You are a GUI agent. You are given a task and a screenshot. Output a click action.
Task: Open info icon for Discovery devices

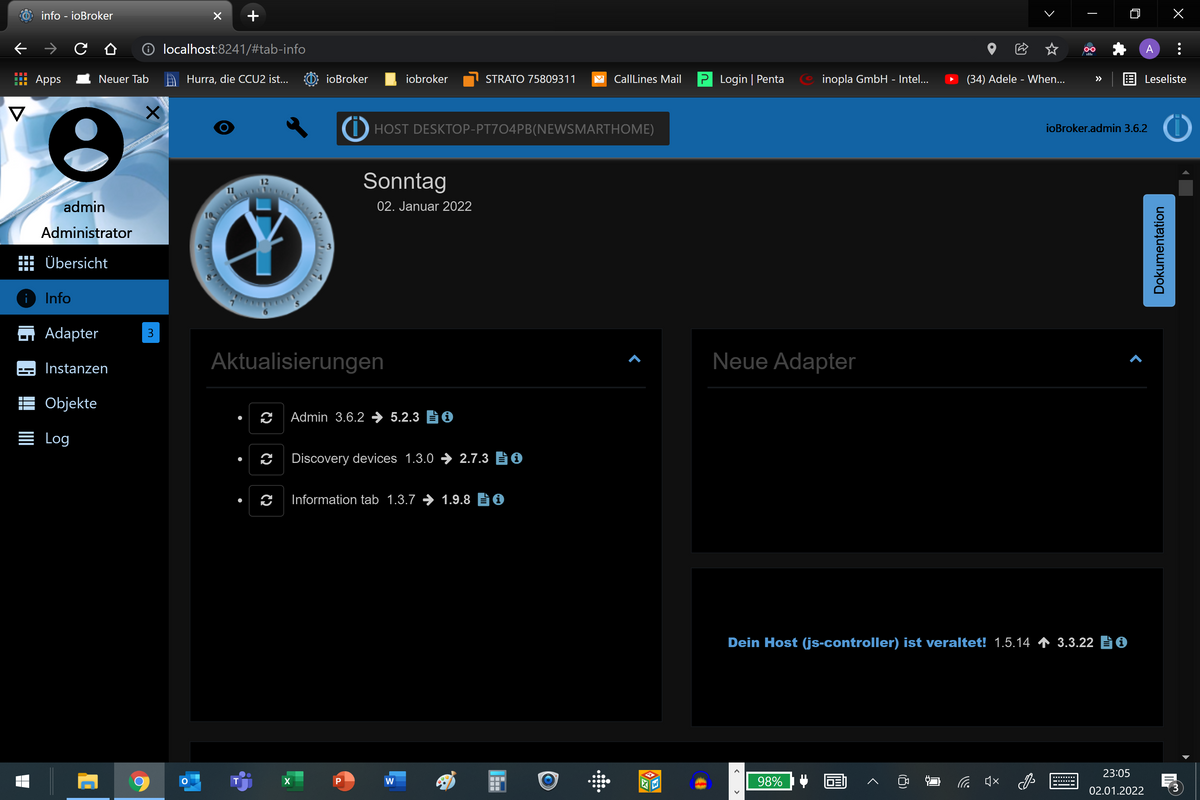coord(516,458)
